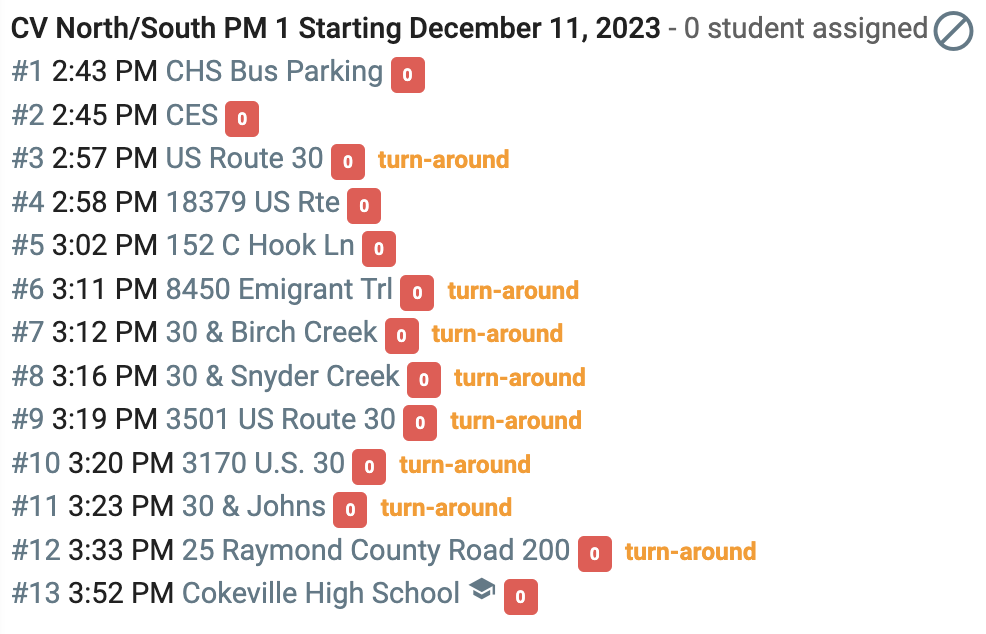Open the 8450 Emigrant Trl stop

(279, 289)
